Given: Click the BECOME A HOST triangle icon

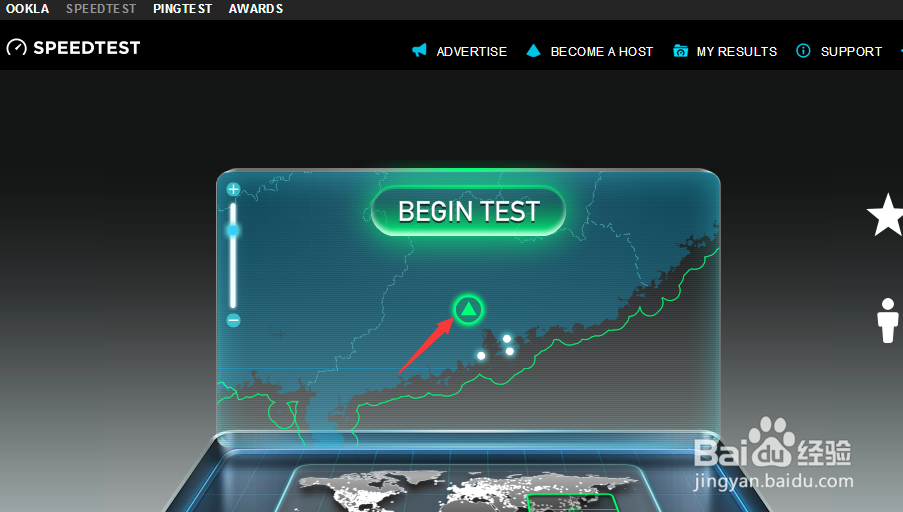Looking at the screenshot, I should pos(533,51).
